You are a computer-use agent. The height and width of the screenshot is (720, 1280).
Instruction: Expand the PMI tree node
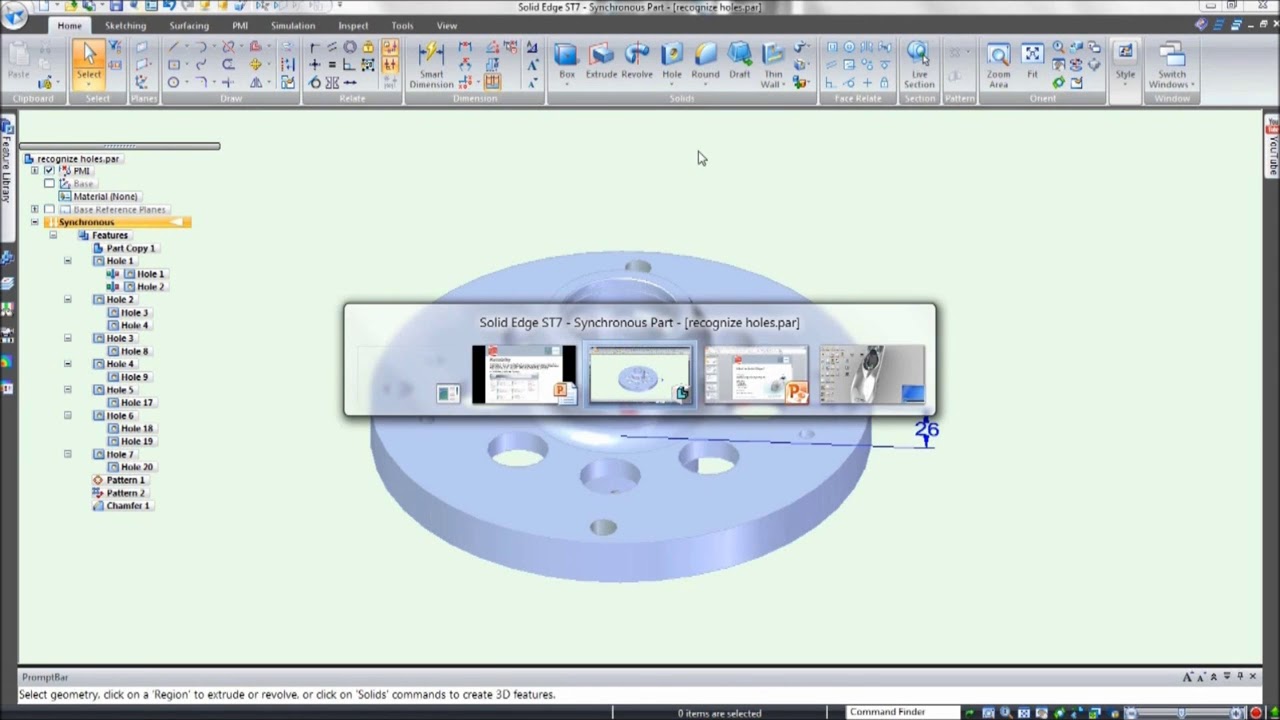tap(35, 171)
